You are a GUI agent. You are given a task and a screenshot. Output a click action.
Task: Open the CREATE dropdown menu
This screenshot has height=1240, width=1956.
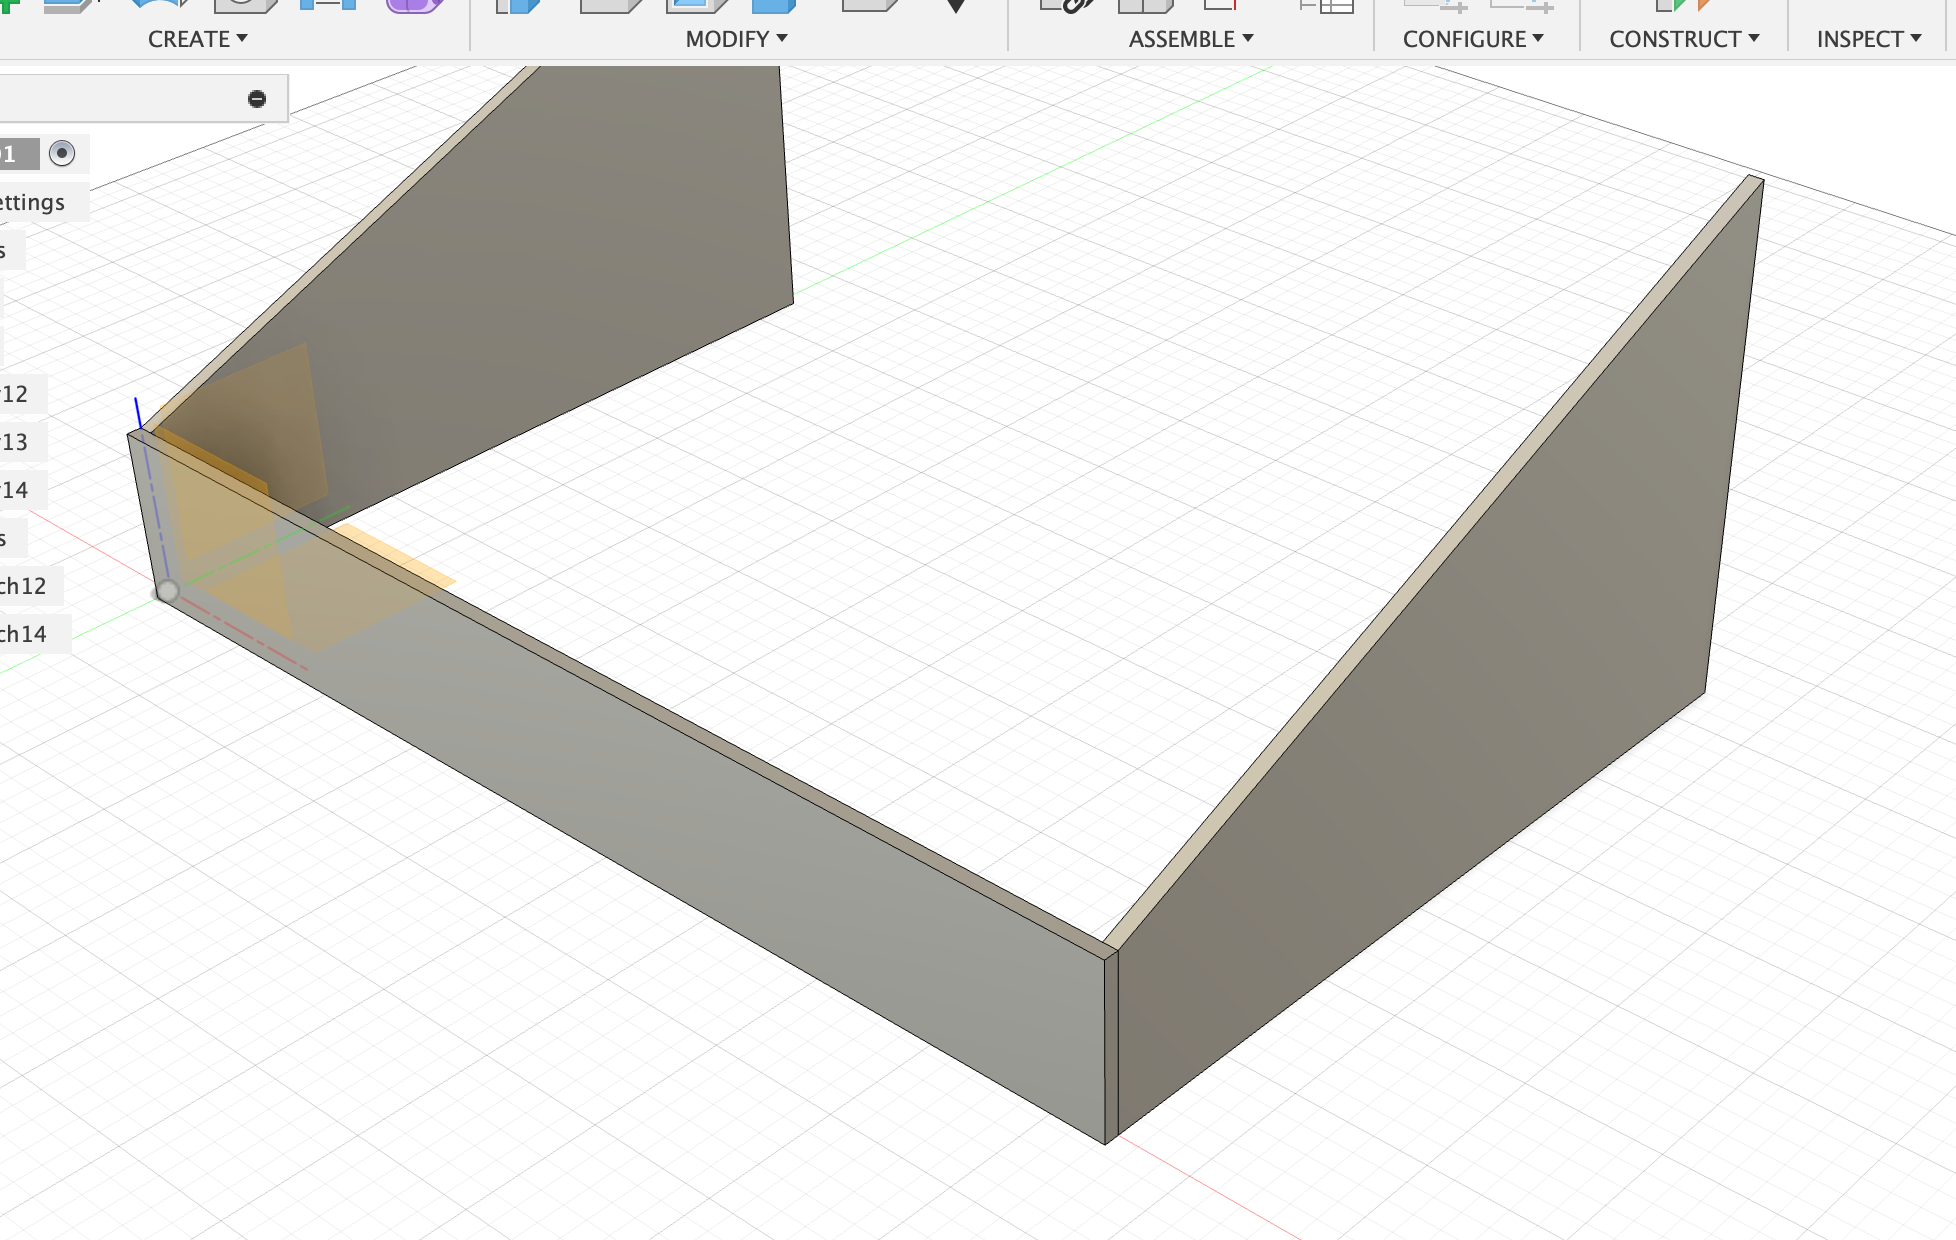(197, 39)
